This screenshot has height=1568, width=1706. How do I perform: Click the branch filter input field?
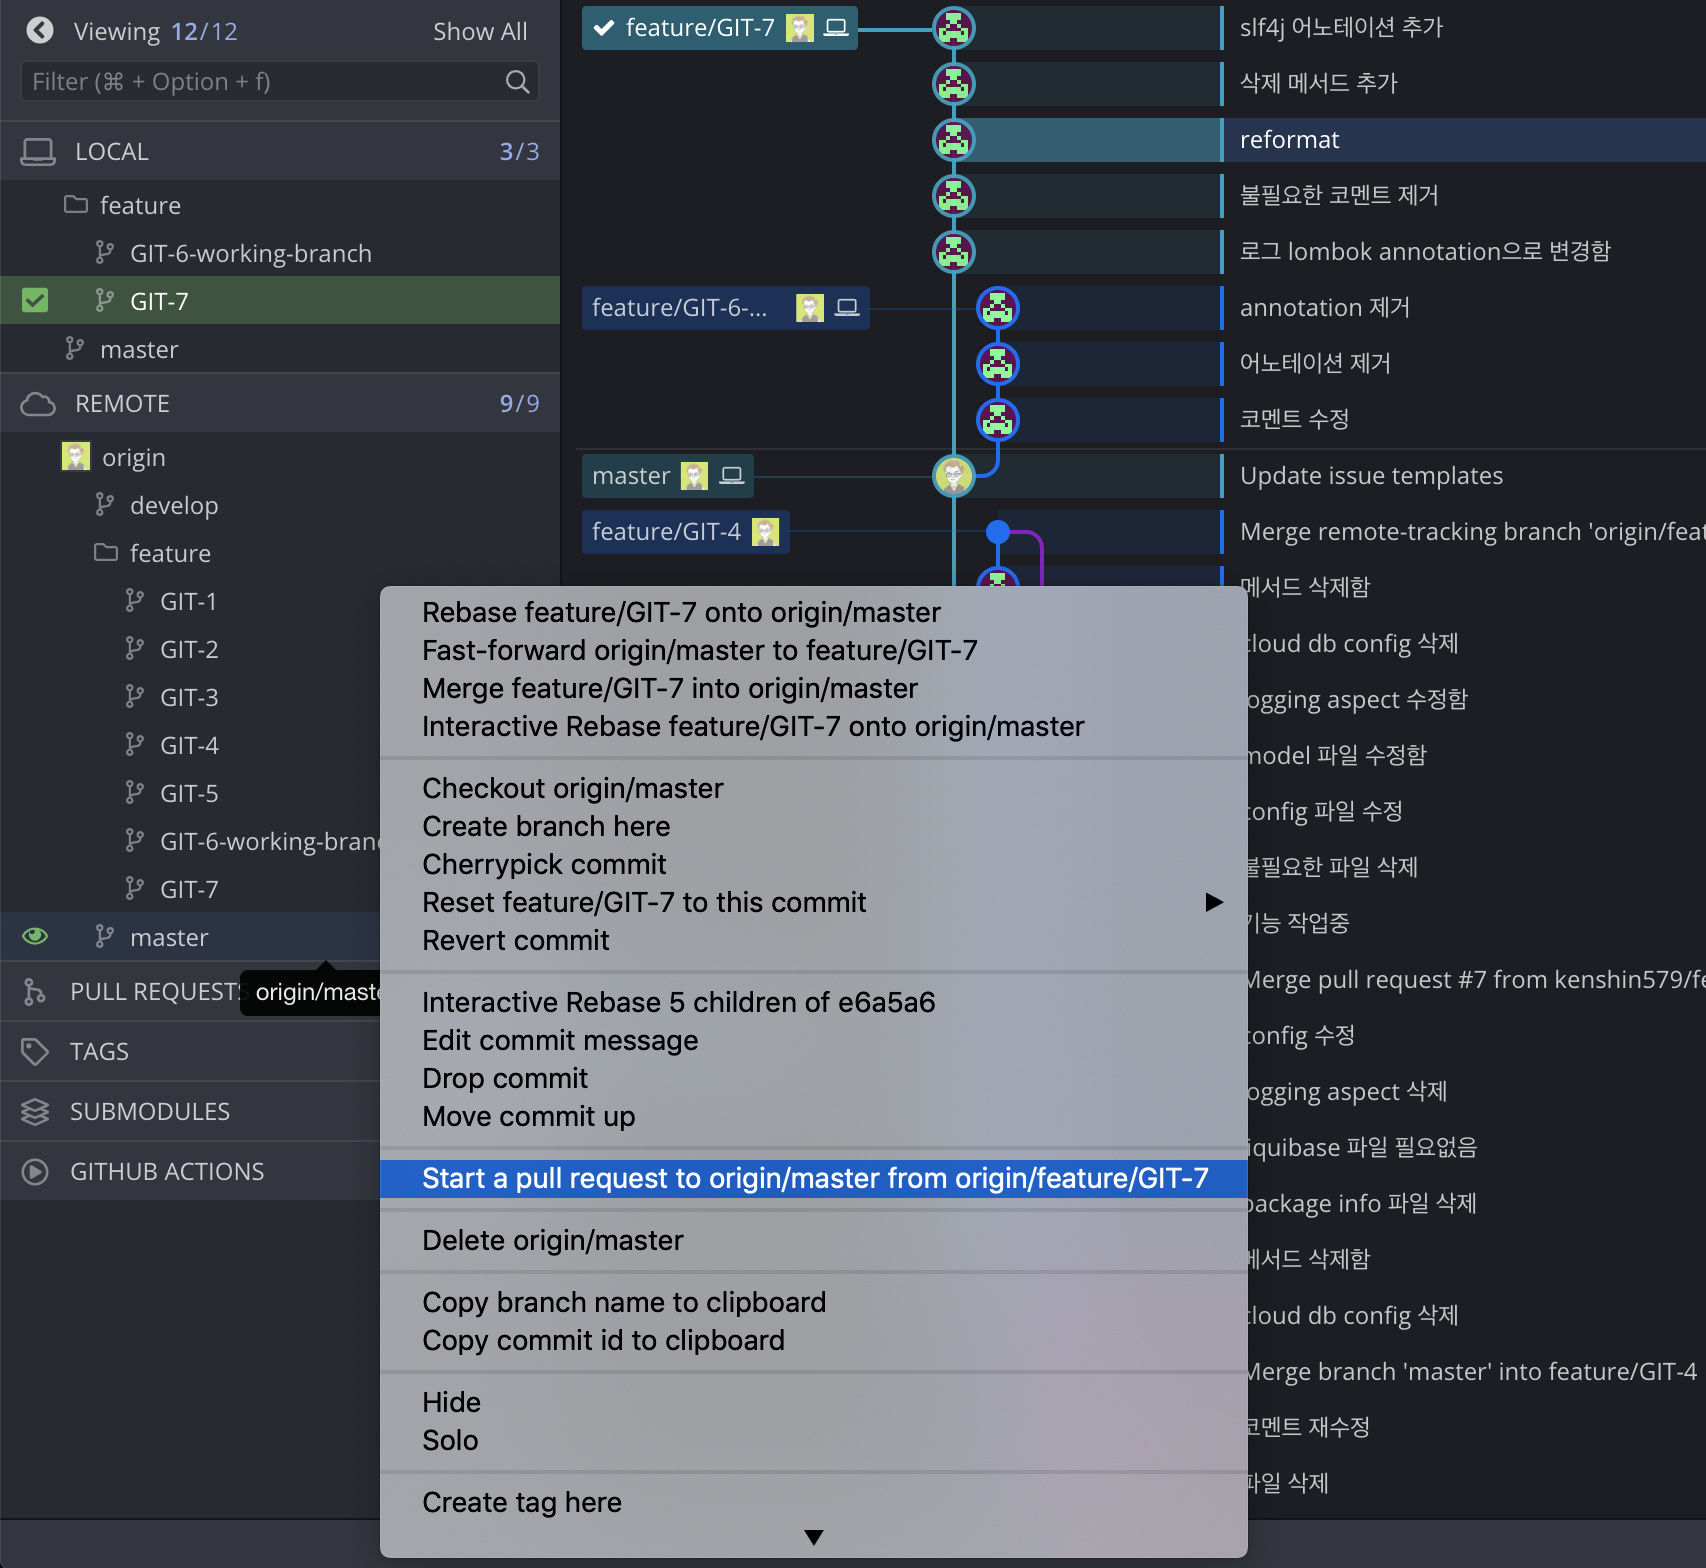(x=260, y=82)
